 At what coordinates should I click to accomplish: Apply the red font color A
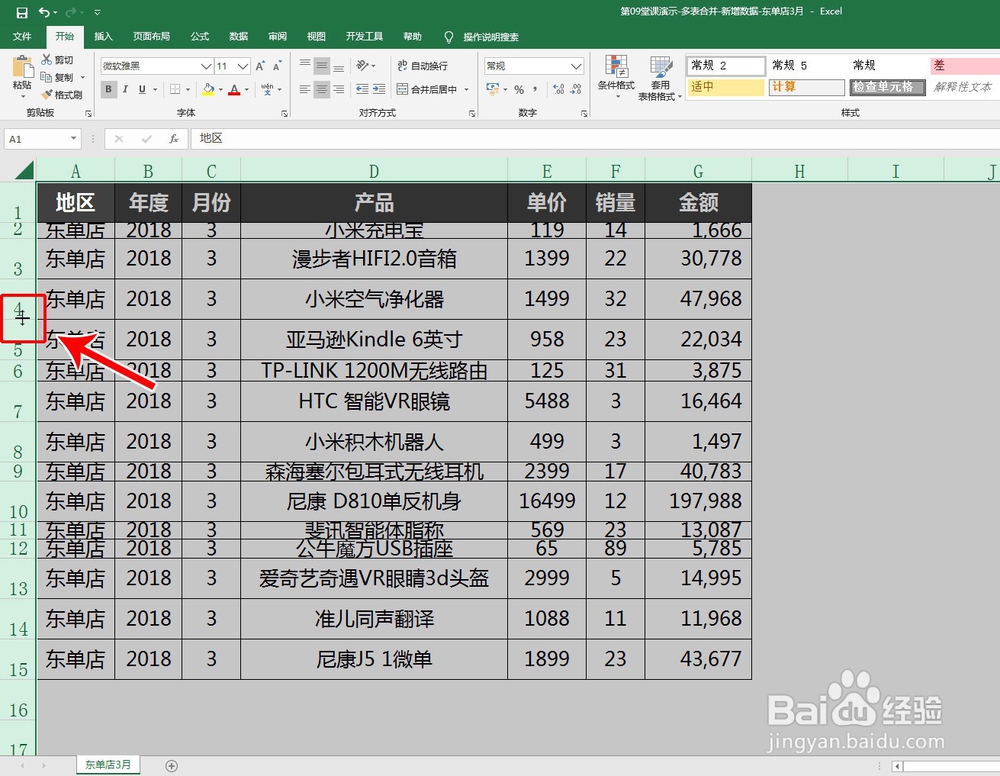click(234, 90)
